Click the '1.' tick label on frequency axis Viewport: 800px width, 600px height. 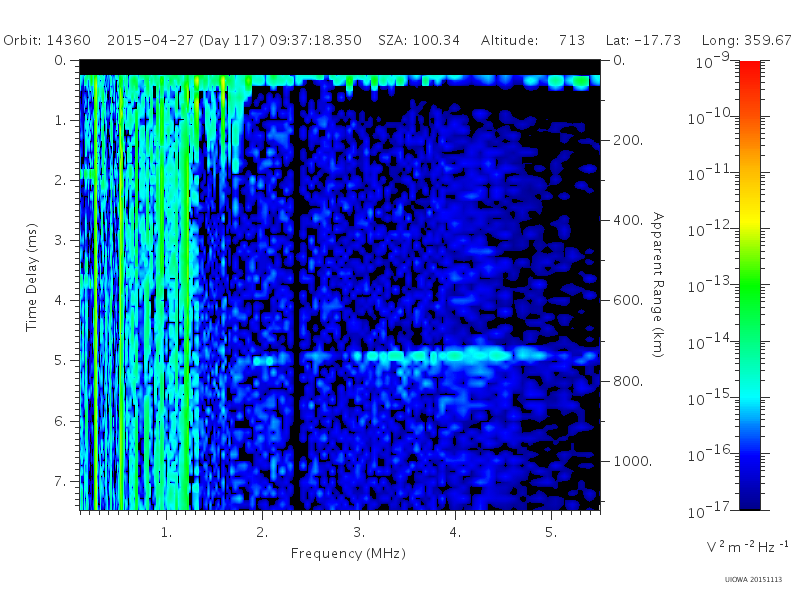click(166, 532)
